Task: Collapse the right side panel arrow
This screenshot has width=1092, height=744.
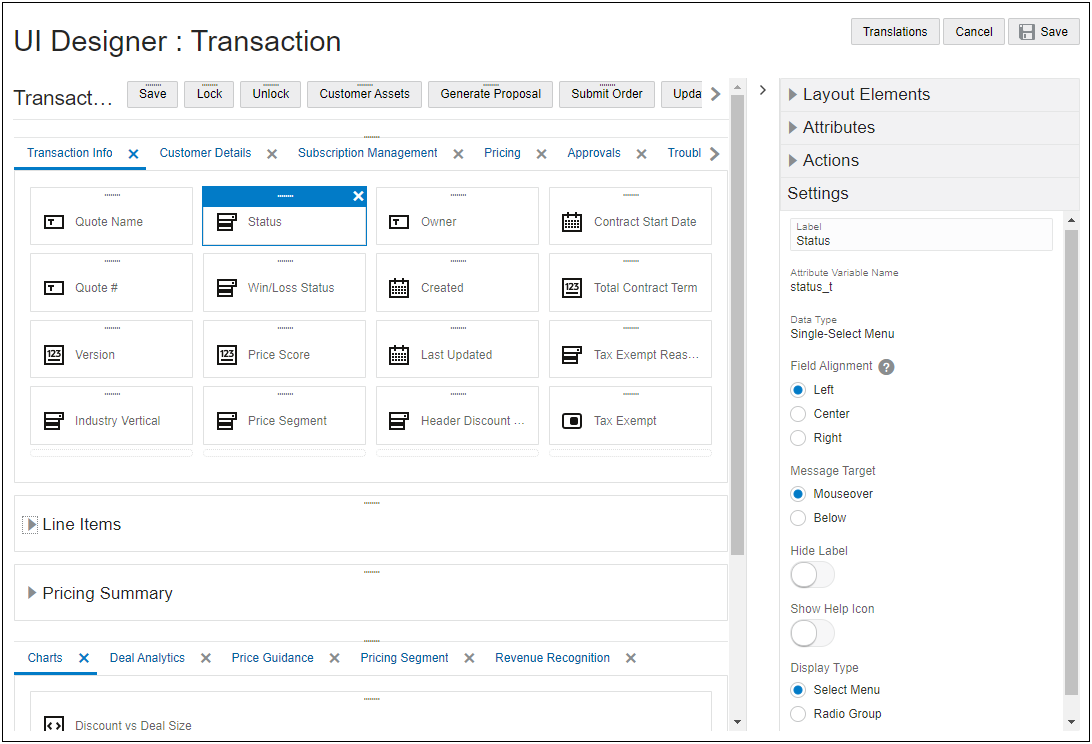Action: (763, 90)
